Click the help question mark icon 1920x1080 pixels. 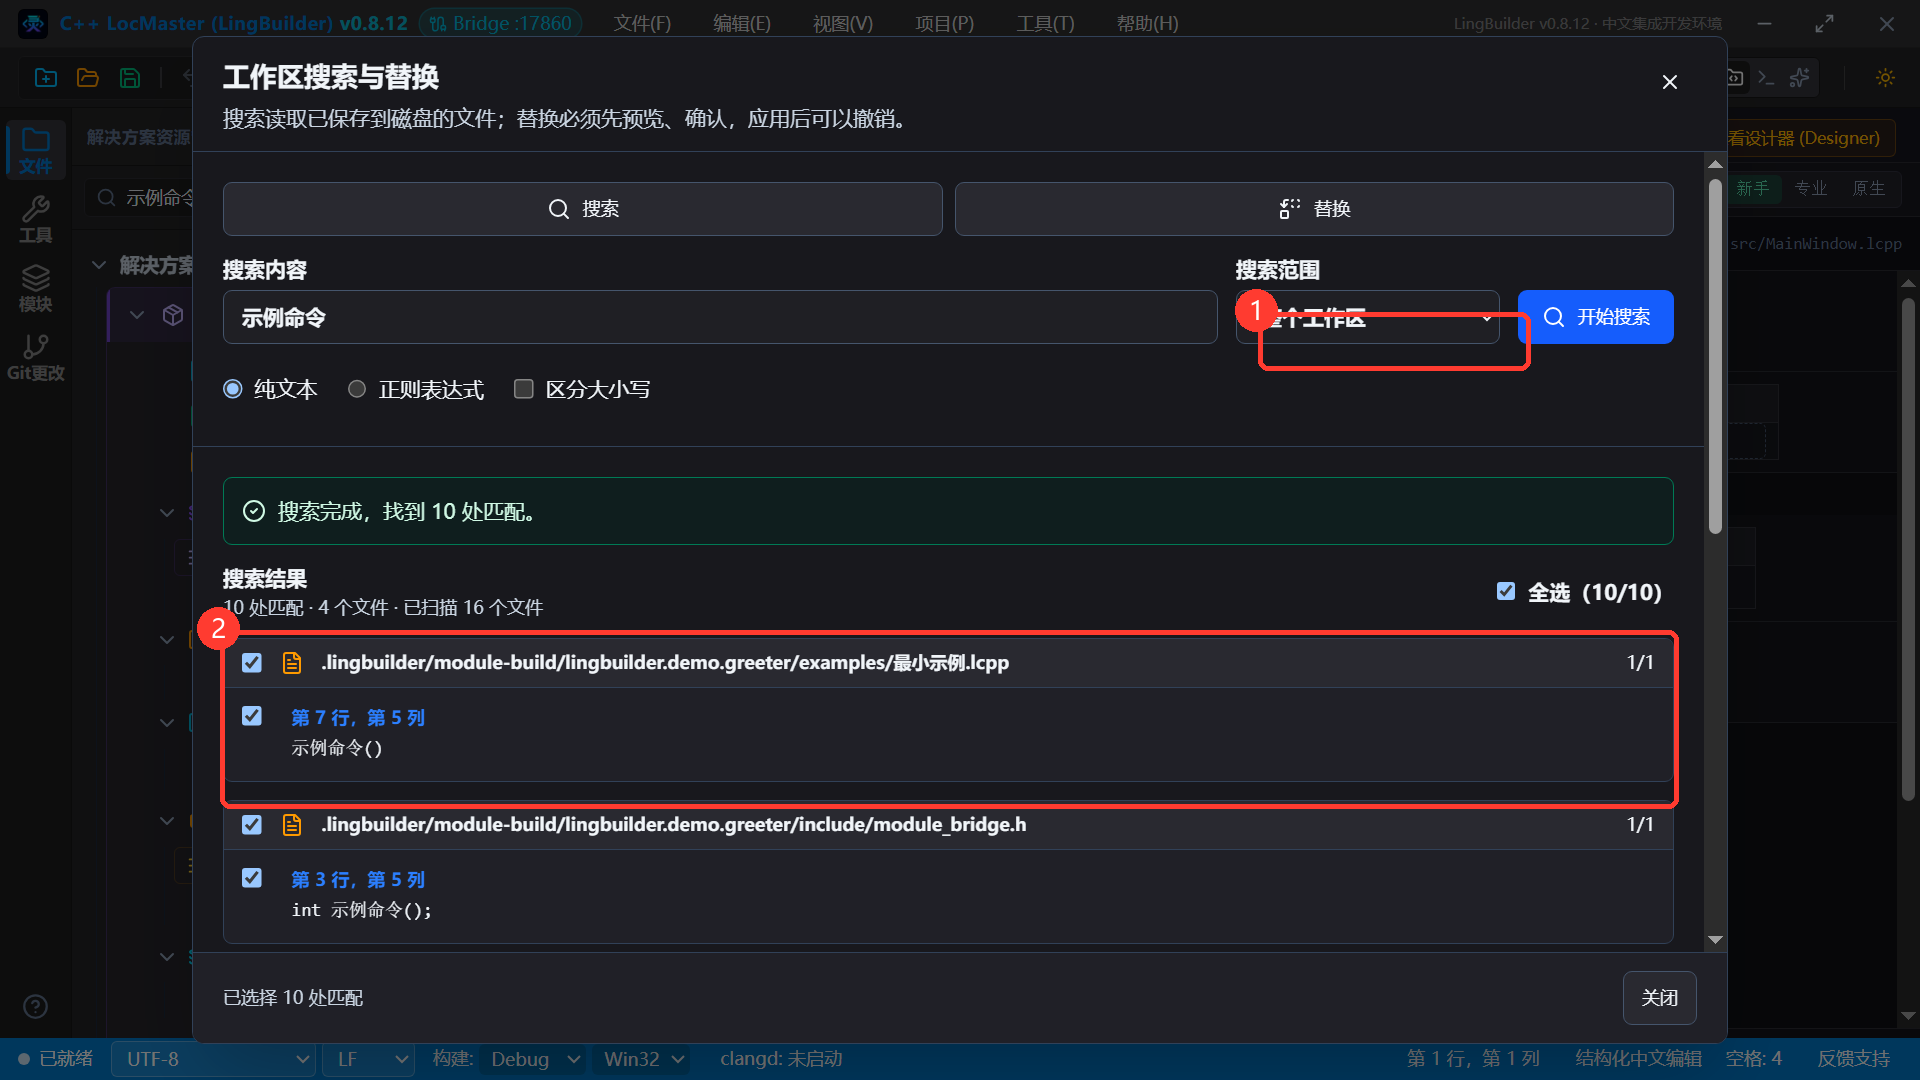click(35, 1006)
